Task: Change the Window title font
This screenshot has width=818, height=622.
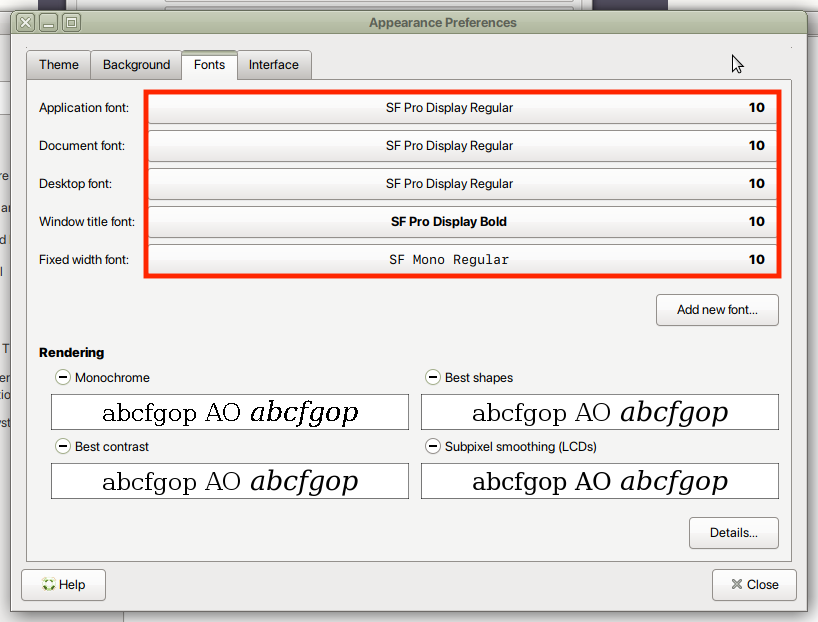Action: click(462, 222)
